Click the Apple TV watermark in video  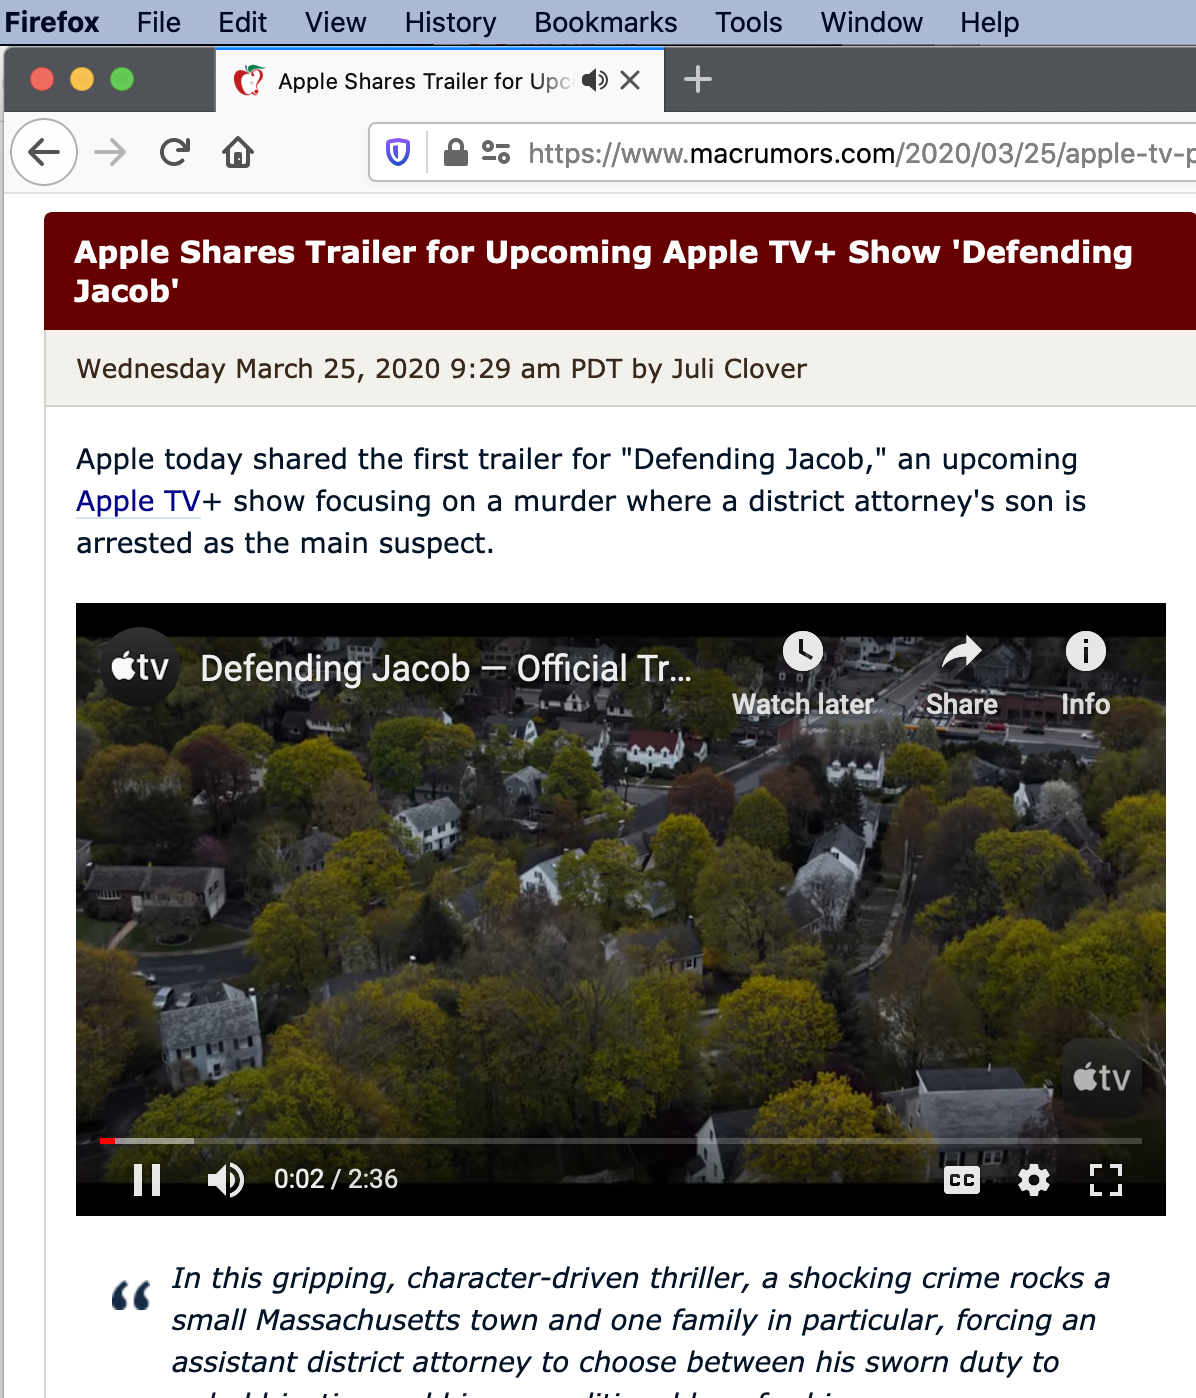1101,1078
